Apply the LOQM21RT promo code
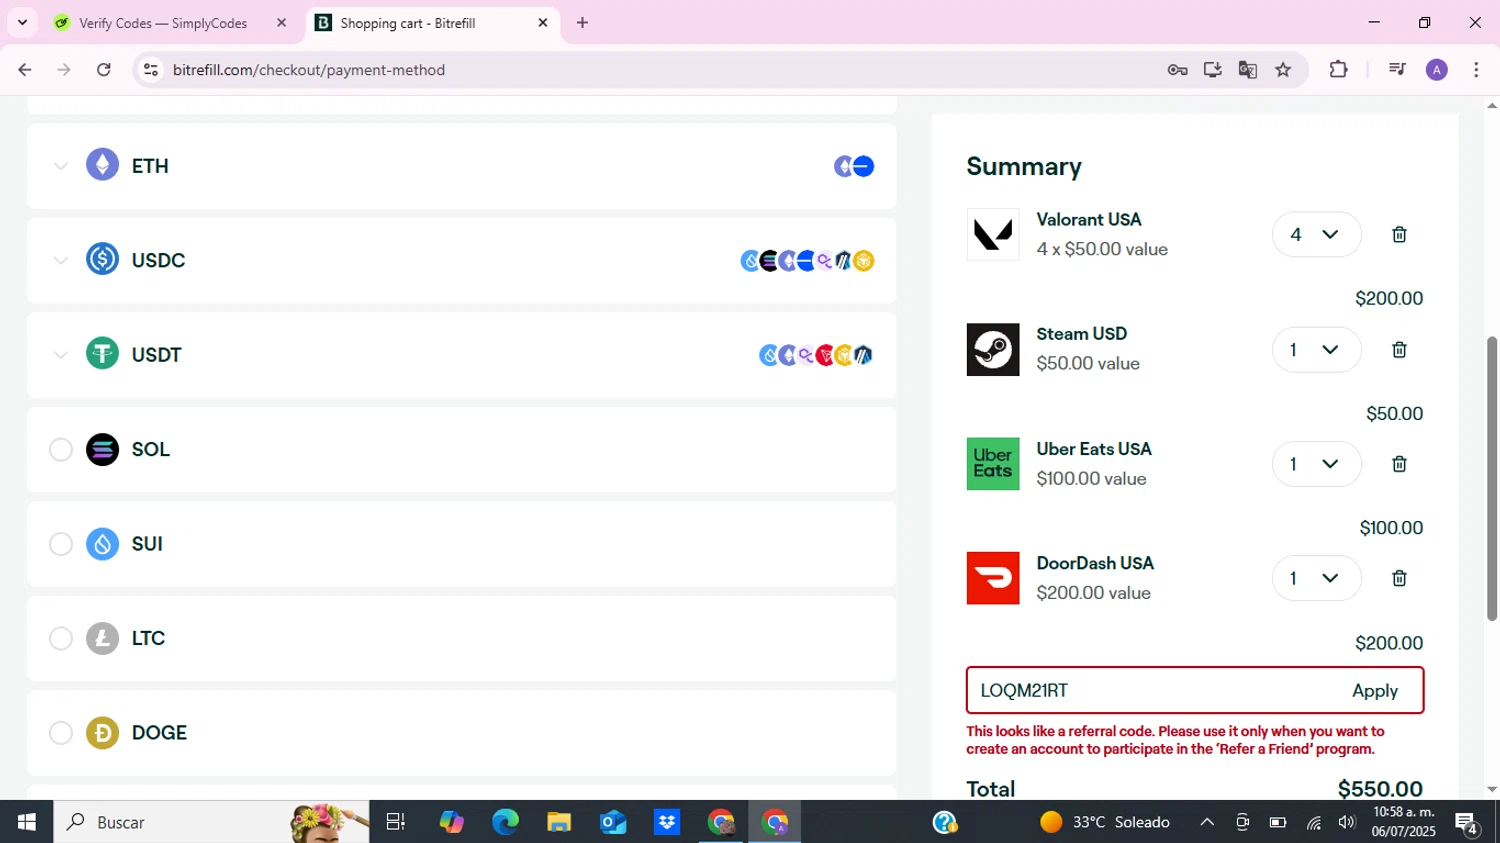1500x843 pixels. [1375, 691]
